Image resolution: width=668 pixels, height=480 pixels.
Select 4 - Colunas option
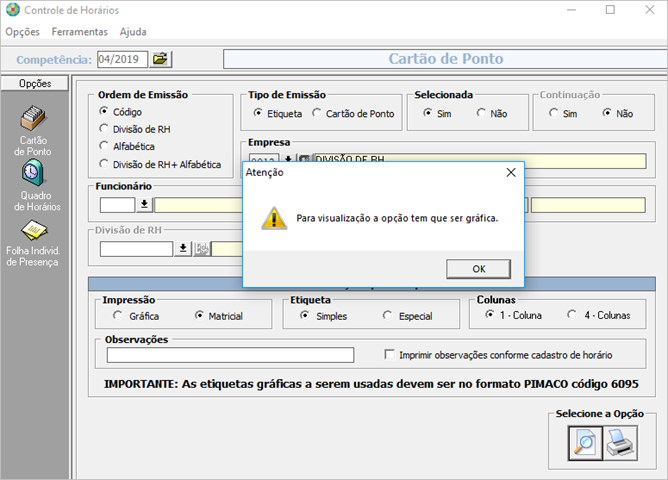[x=572, y=315]
